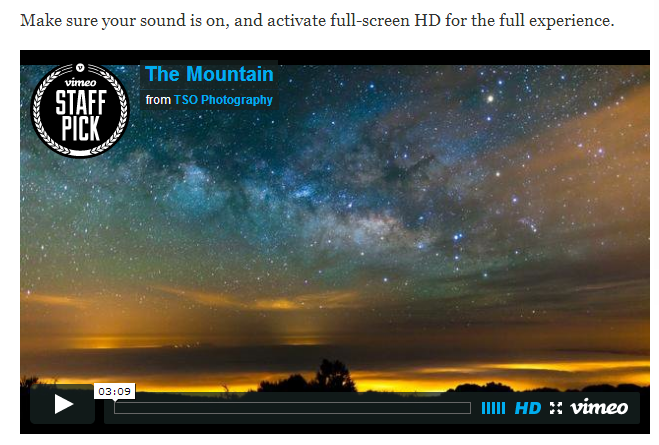Set volume to the fifth, highest bar
659x445 pixels.
click(503, 408)
